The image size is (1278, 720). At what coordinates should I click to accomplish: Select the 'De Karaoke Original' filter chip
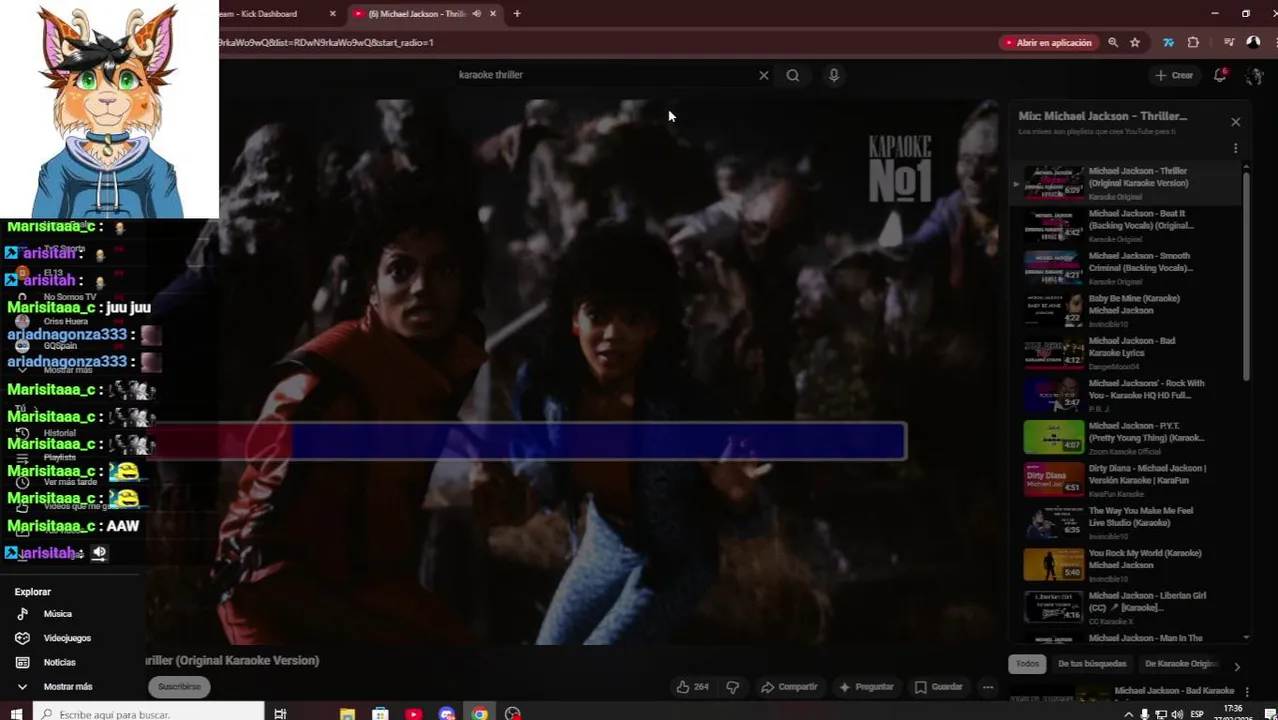[x=1180, y=664]
